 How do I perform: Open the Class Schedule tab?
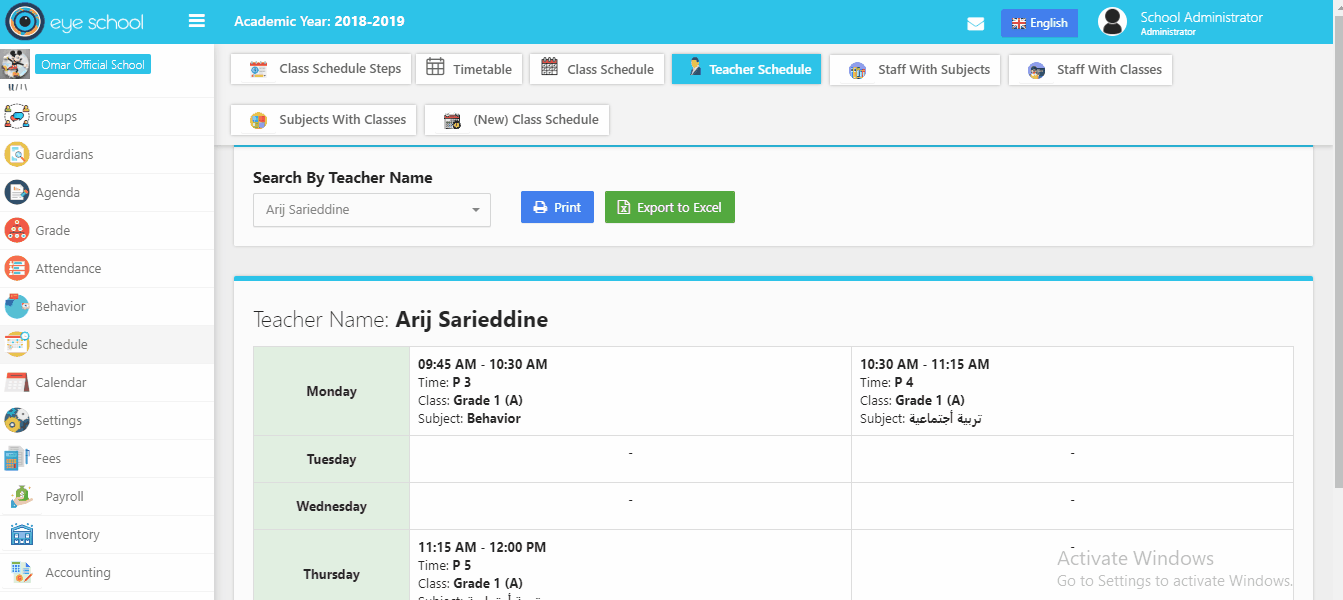click(597, 69)
